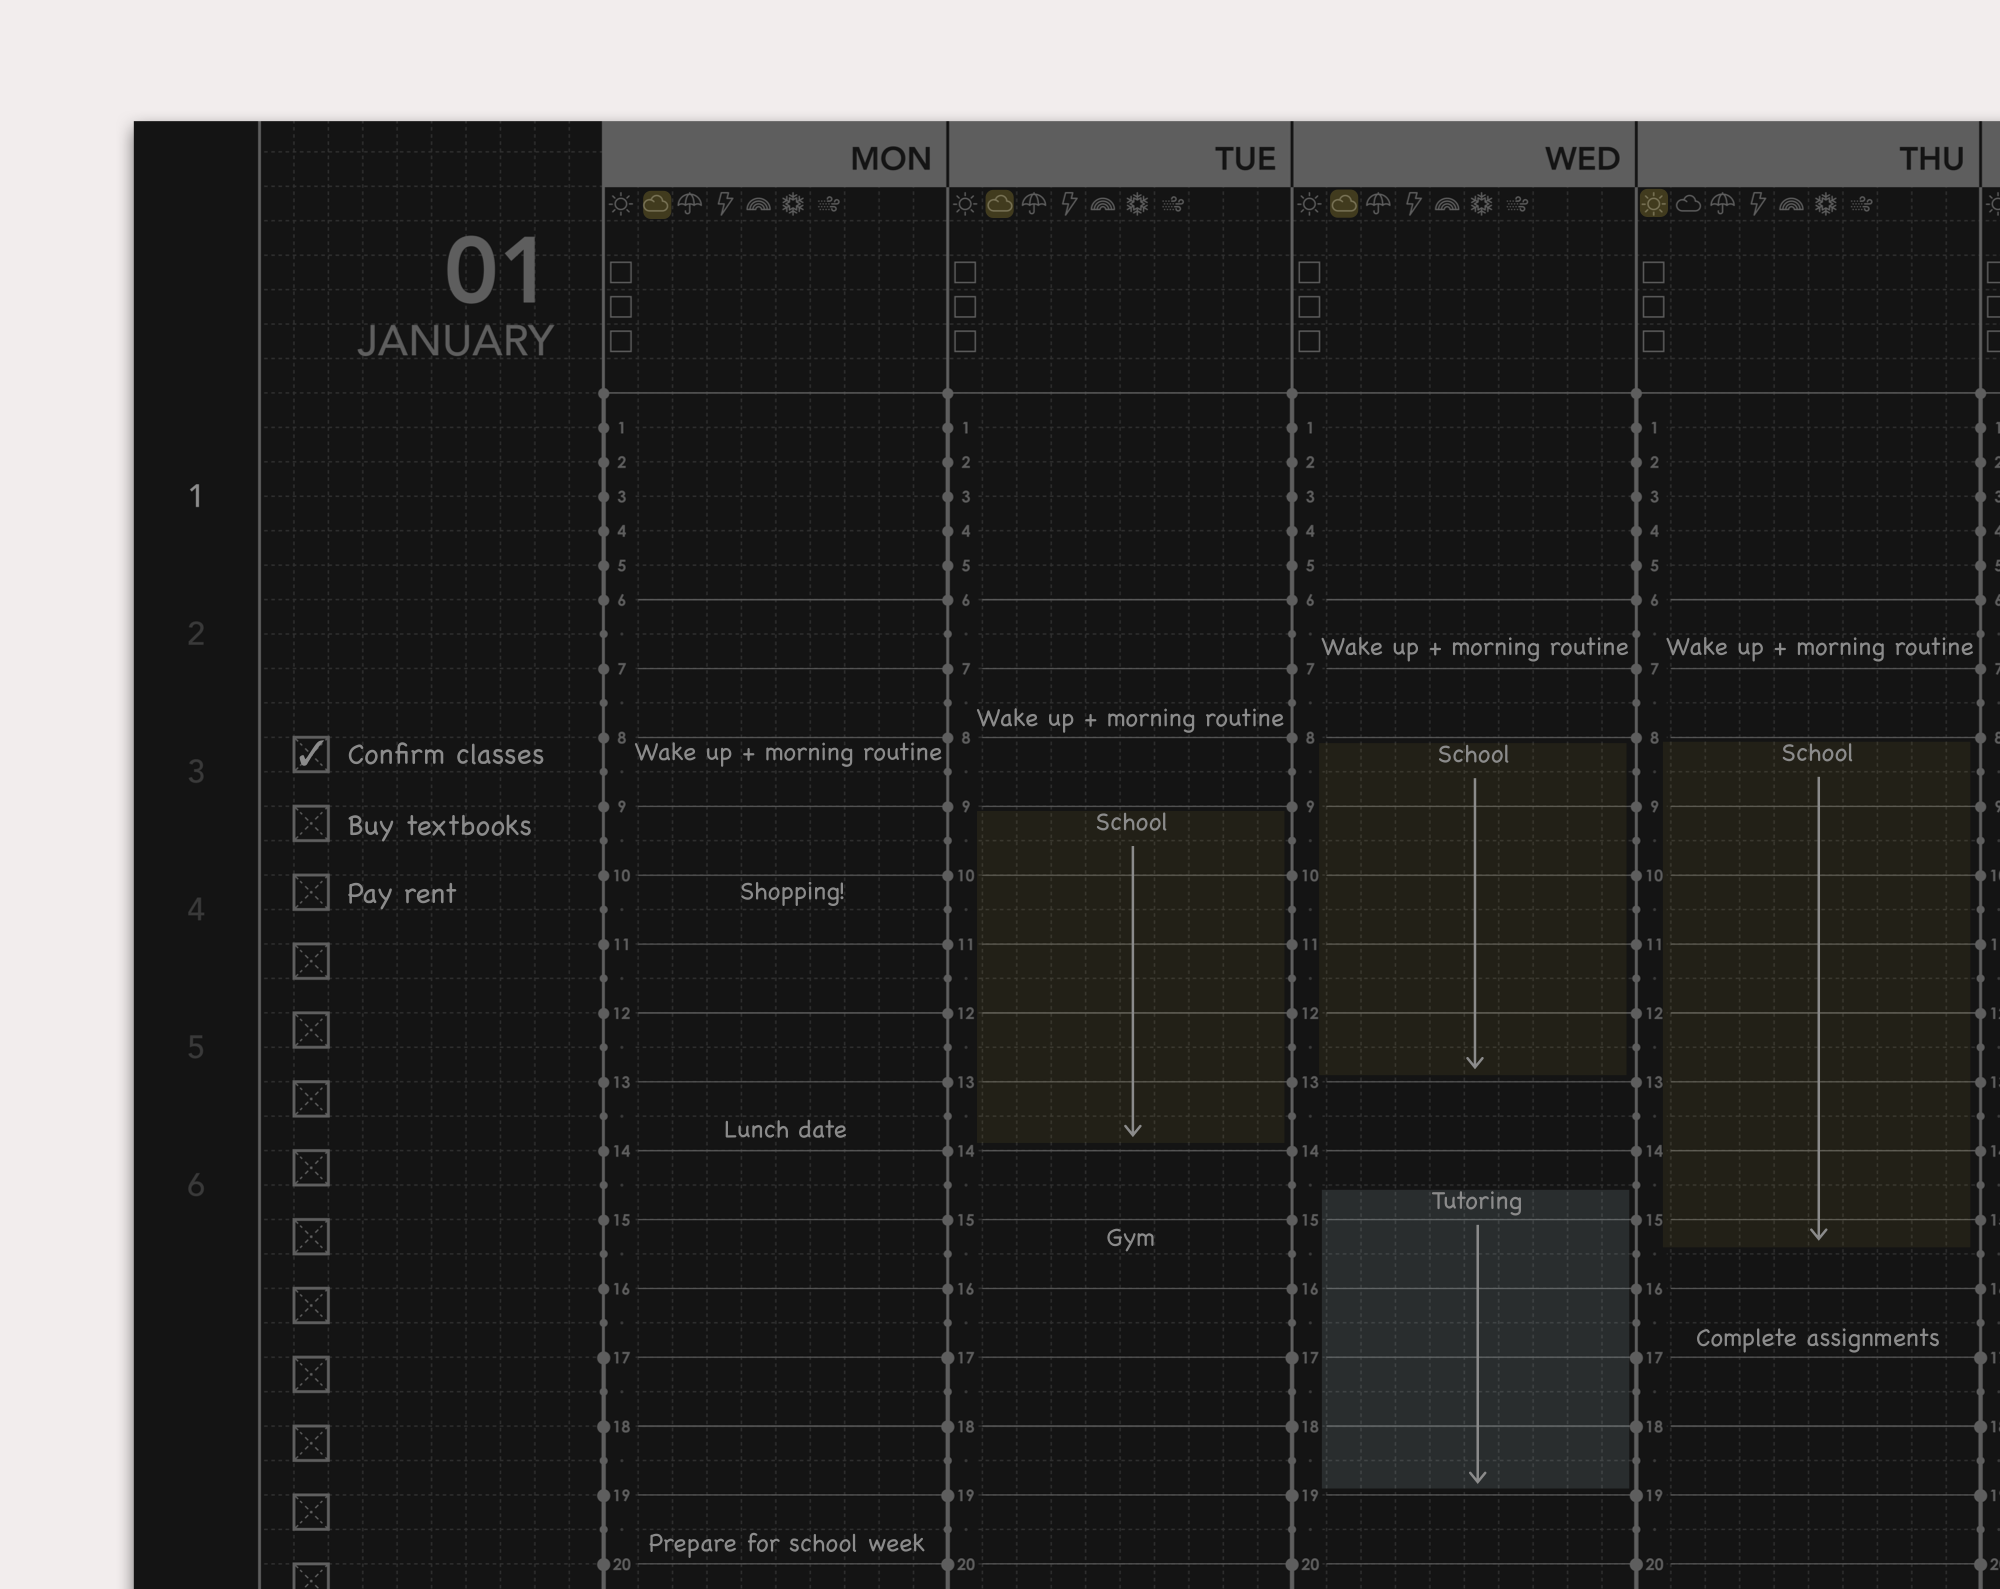The image size is (2000, 1589).
Task: Select sunny weather icon for Monday
Action: click(x=621, y=205)
